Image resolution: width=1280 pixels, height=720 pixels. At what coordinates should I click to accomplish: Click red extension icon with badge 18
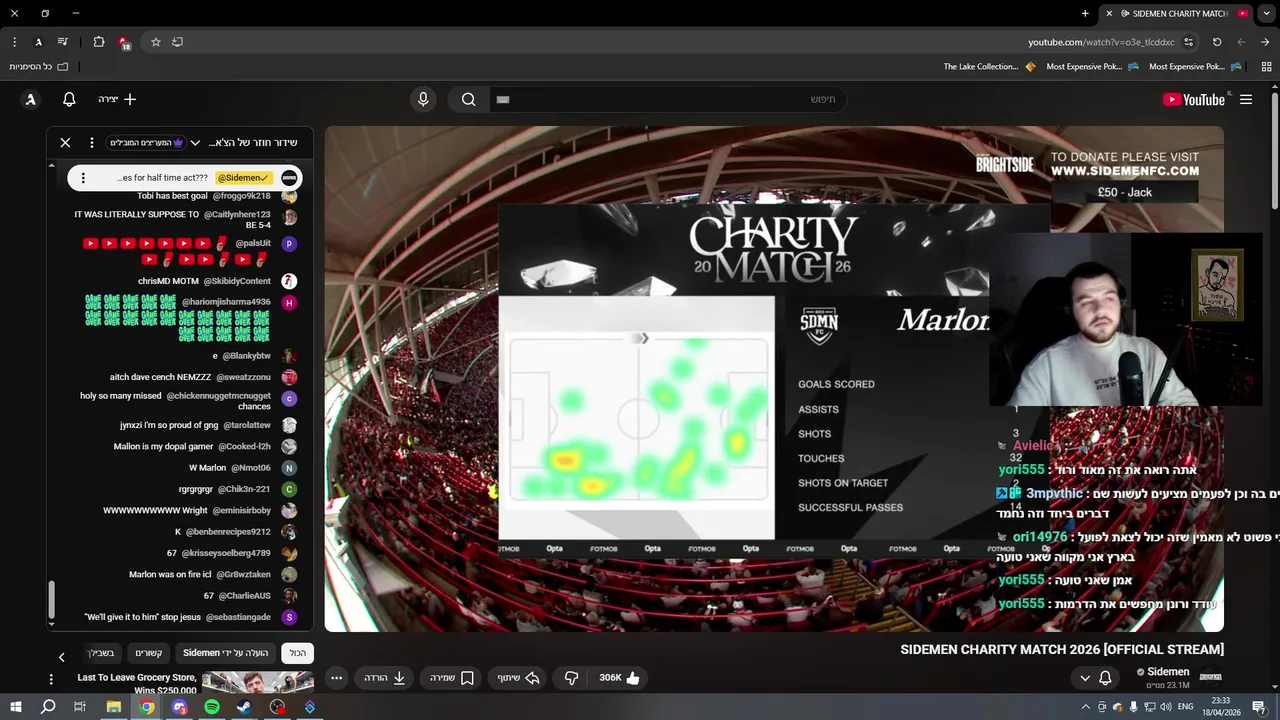(124, 42)
